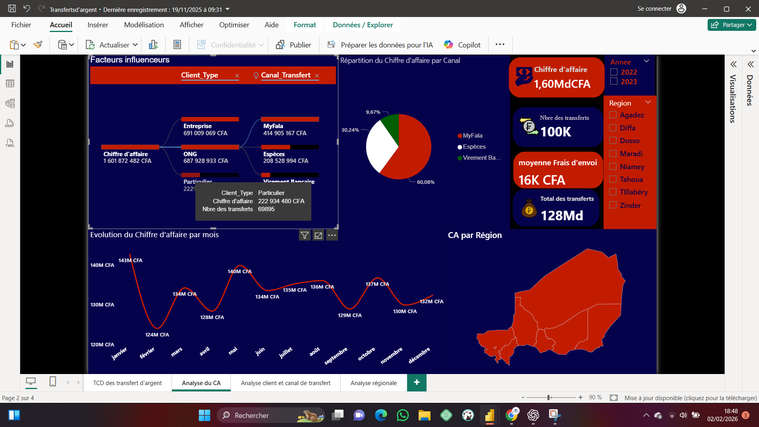Open DAX query view in left sidebar
Viewport: 759px width, 427px height.
coord(10,123)
